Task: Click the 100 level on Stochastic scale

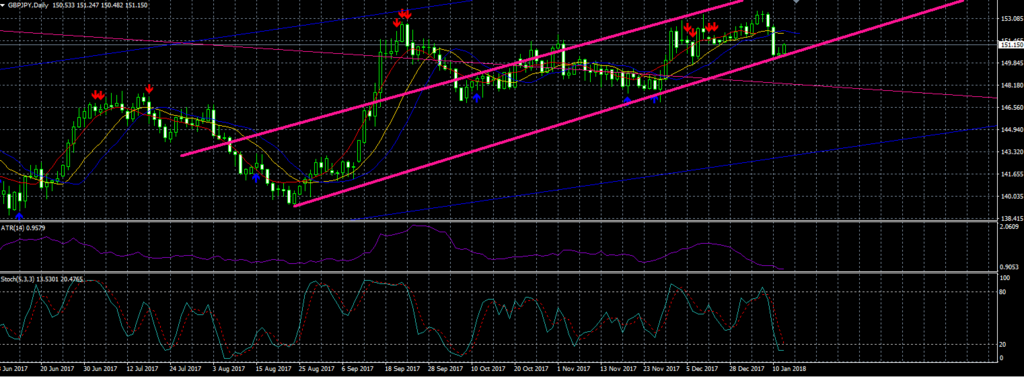Action: (1006, 278)
